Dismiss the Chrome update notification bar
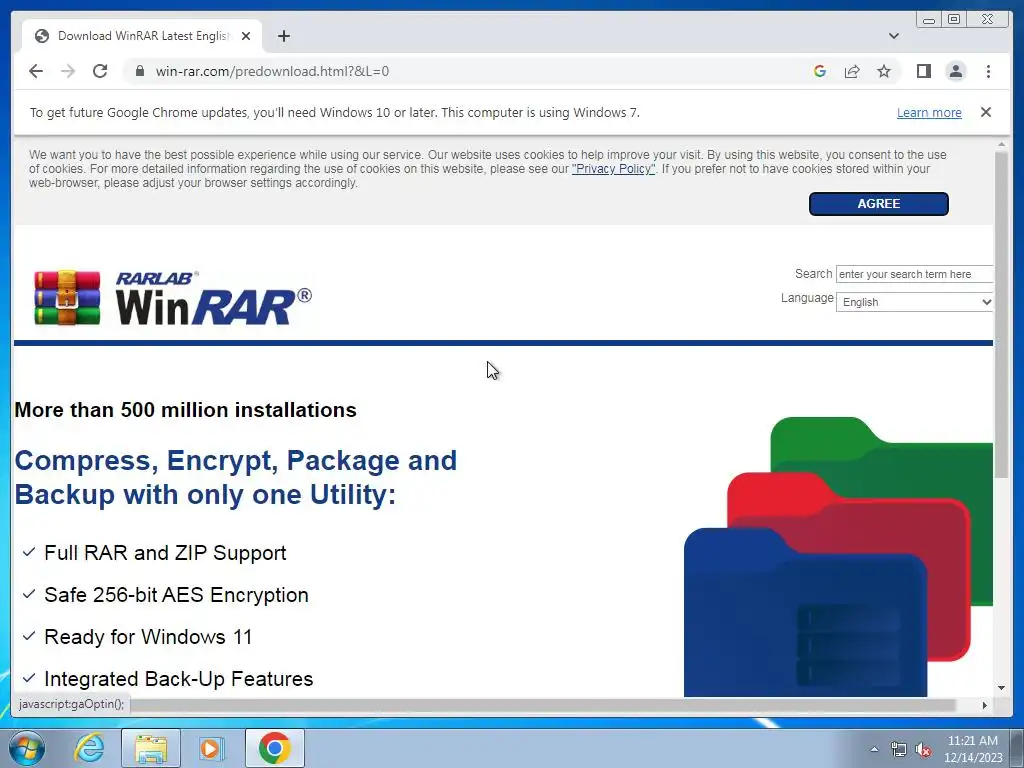This screenshot has height=768, width=1024. 985,112
